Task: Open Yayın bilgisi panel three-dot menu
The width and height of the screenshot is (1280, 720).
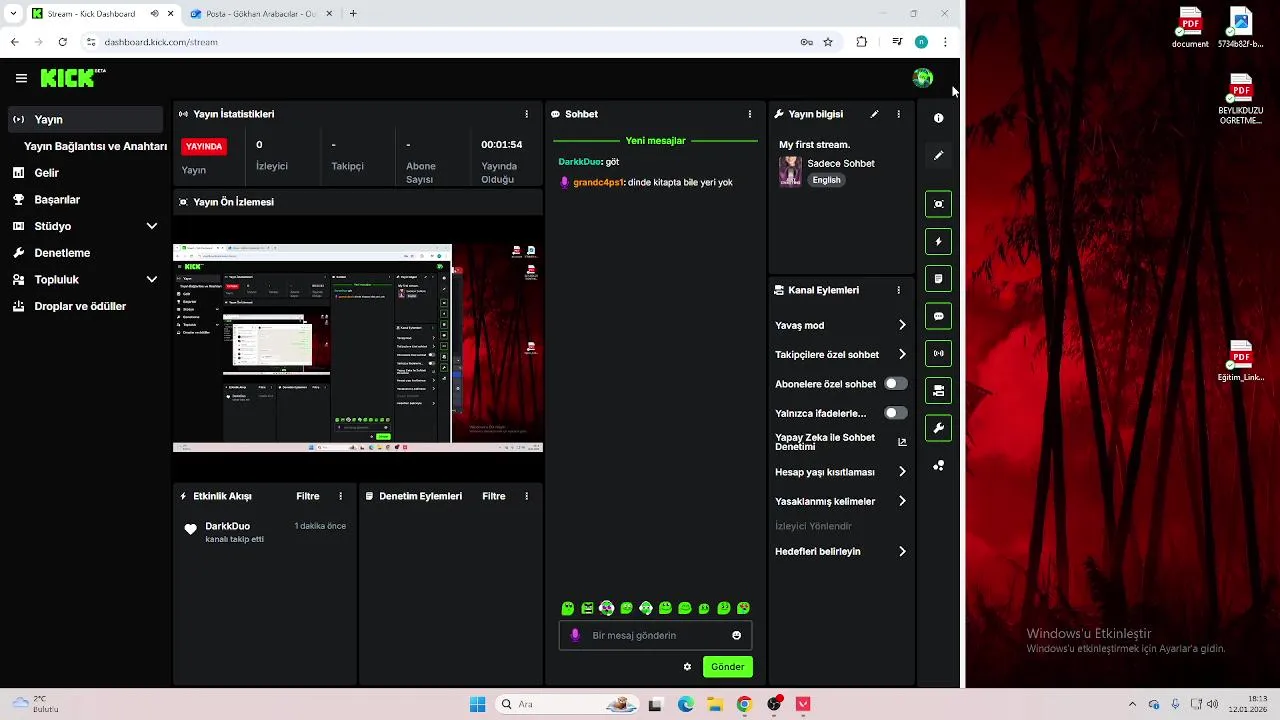Action: coord(898,114)
